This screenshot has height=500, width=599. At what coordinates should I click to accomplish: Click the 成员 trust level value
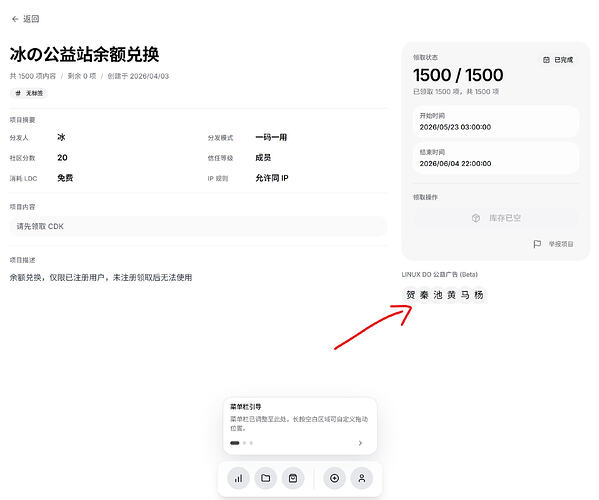coord(263,157)
